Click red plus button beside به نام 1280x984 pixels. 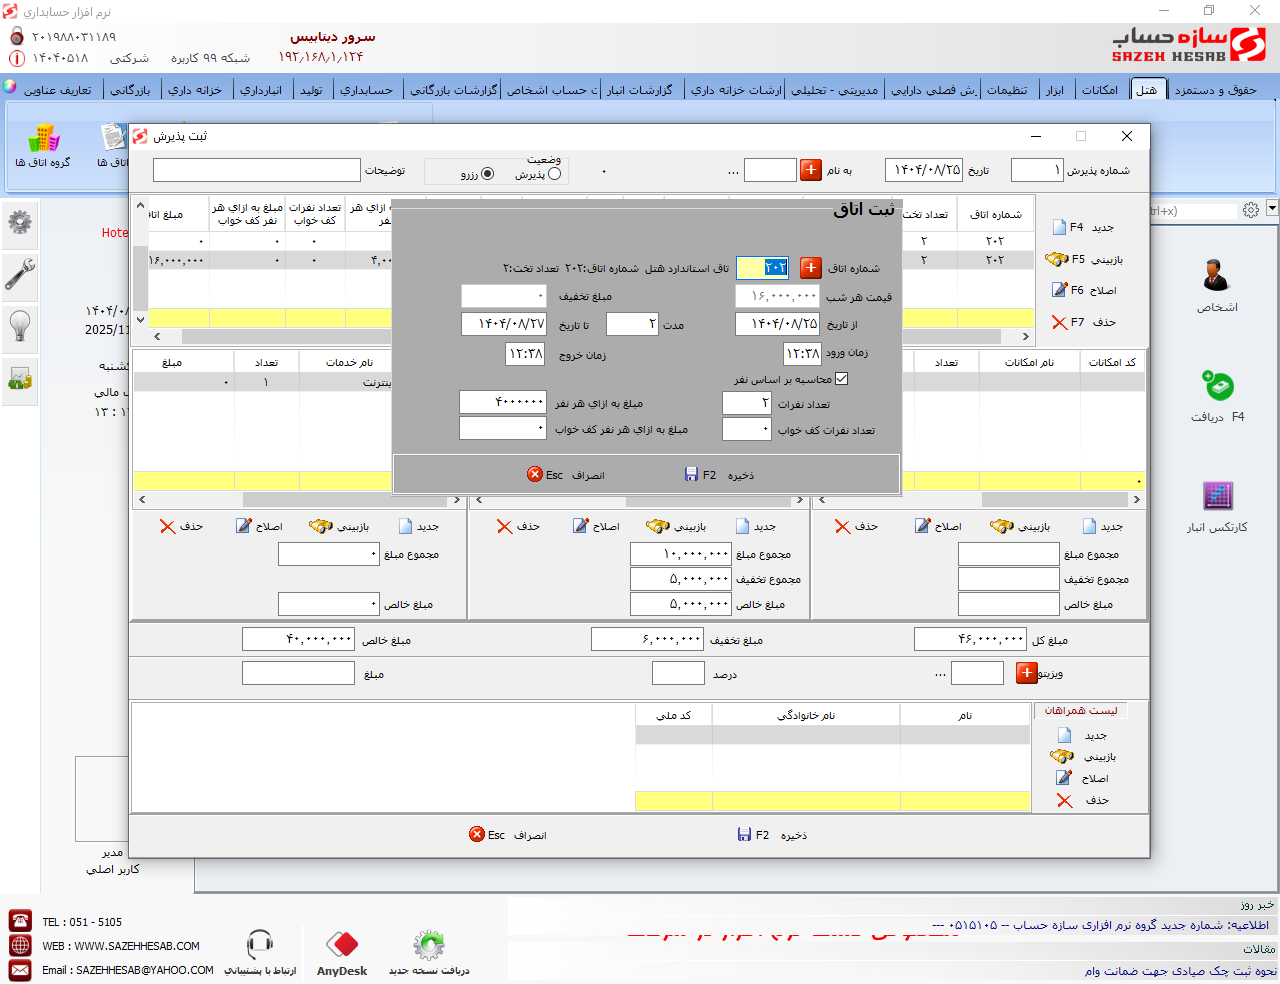tap(811, 170)
